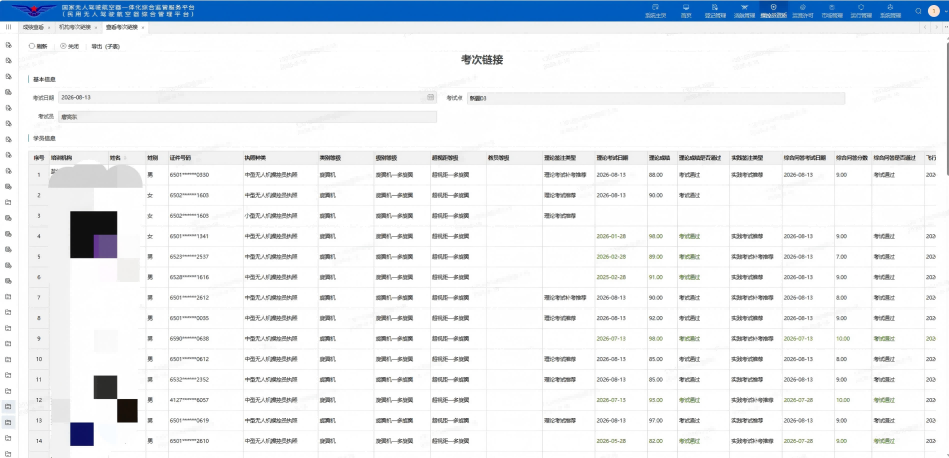Click the 考试点 field
This screenshot has height=458, width=949.
pyautogui.click(x=655, y=98)
